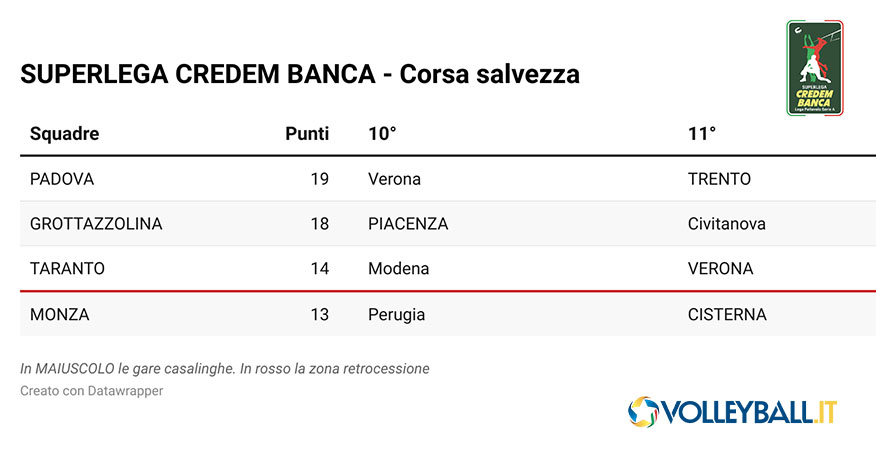
Task: Select the MONZA team cell
Action: [x=60, y=314]
